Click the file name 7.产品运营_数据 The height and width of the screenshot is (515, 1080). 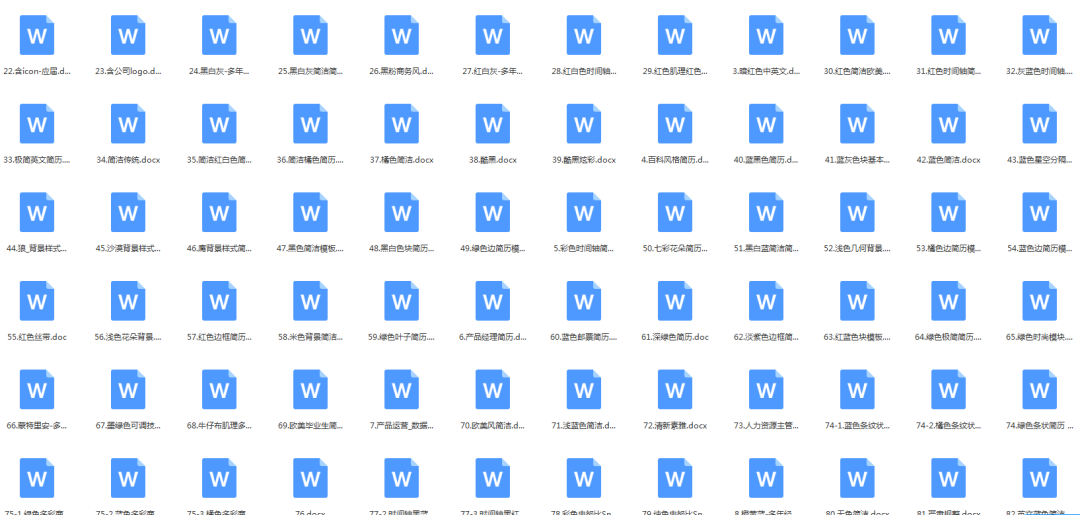click(402, 425)
